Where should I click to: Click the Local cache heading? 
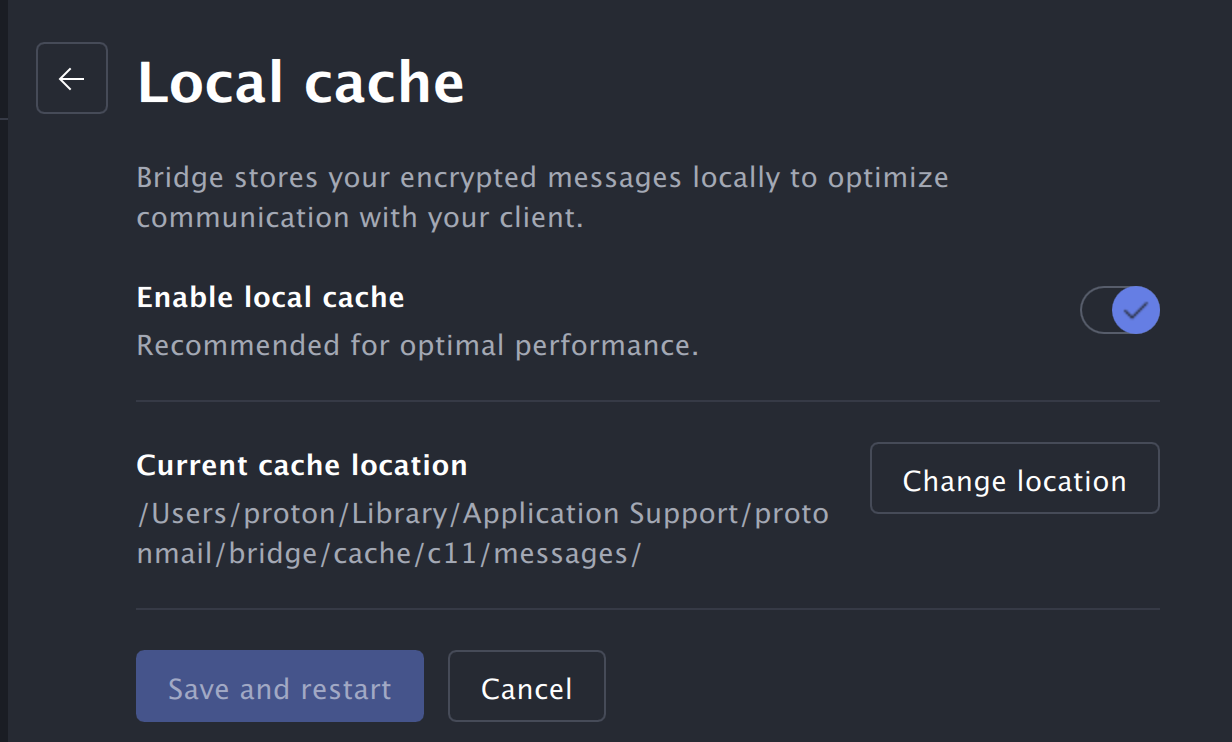pyautogui.click(x=300, y=82)
